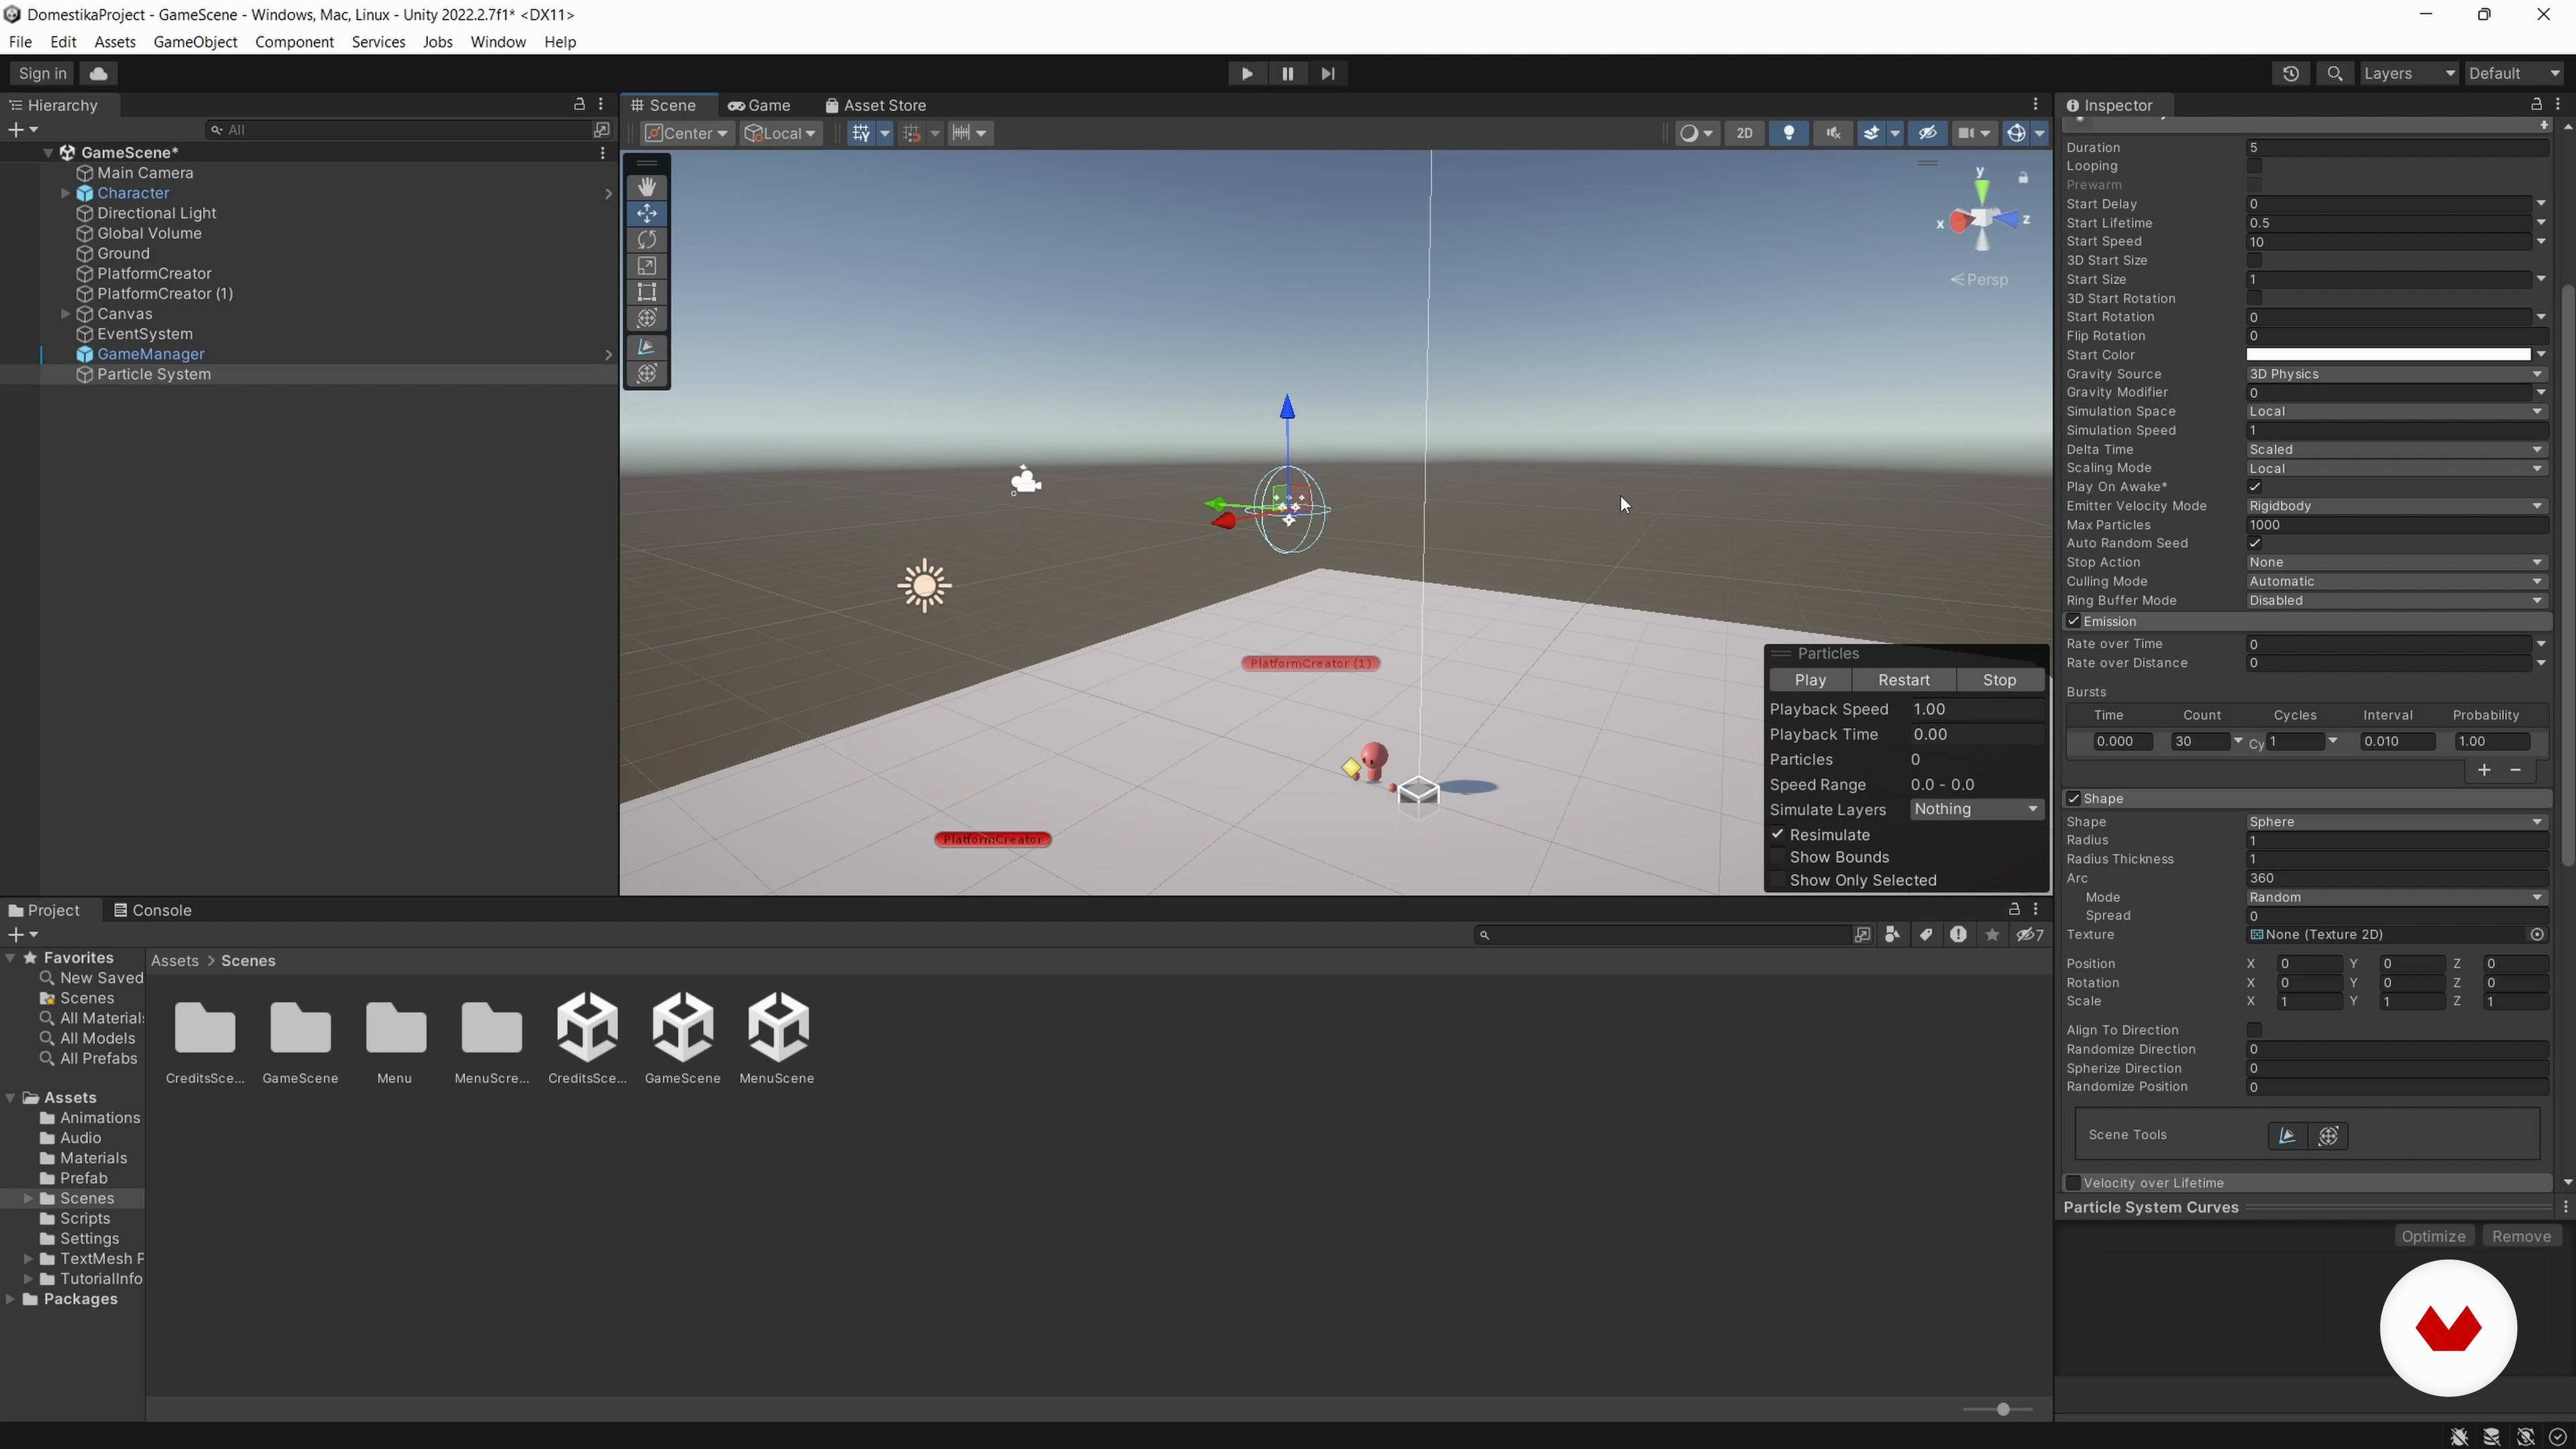2576x1449 pixels.
Task: Toggle 3D Start Rotation checkbox
Action: point(2254,298)
